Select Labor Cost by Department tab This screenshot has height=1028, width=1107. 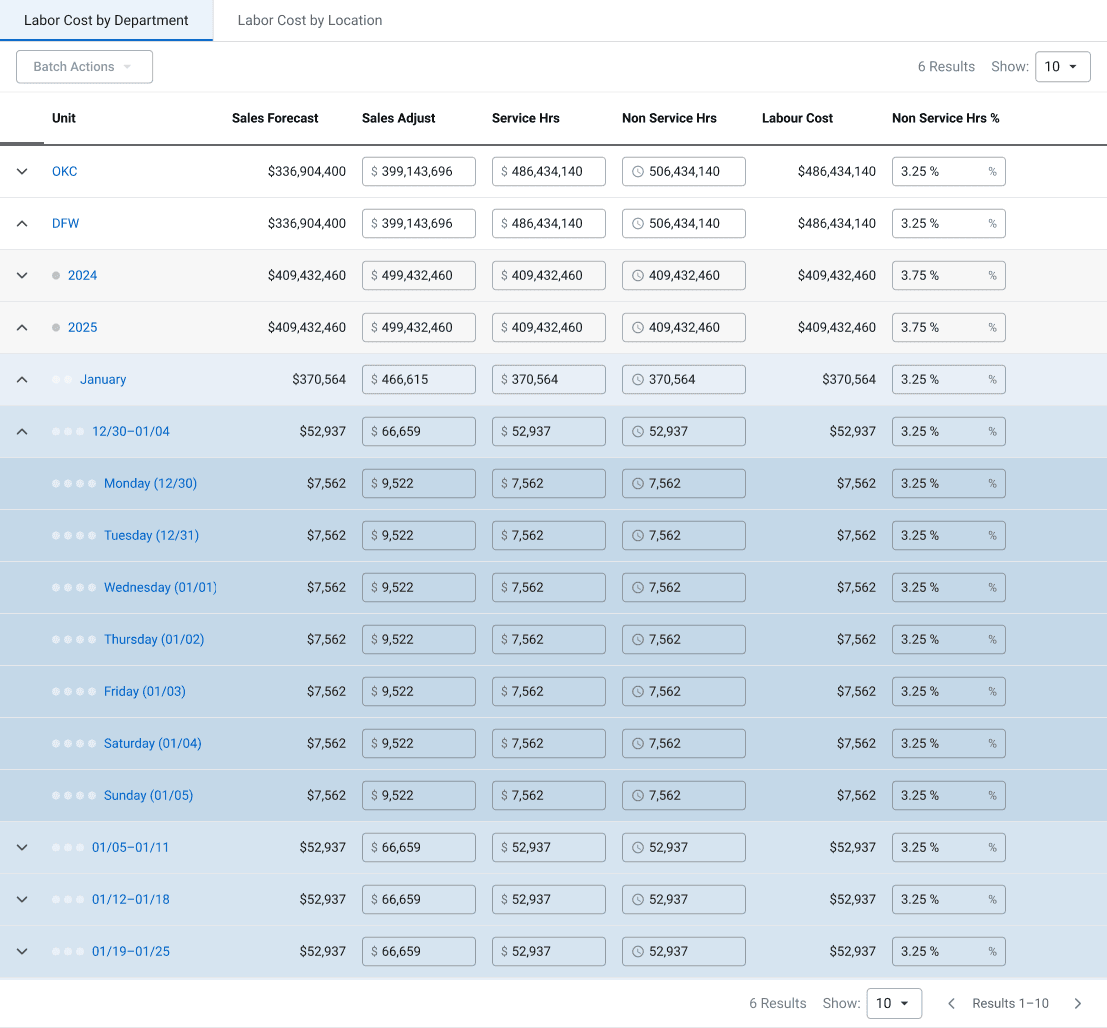pos(106,20)
